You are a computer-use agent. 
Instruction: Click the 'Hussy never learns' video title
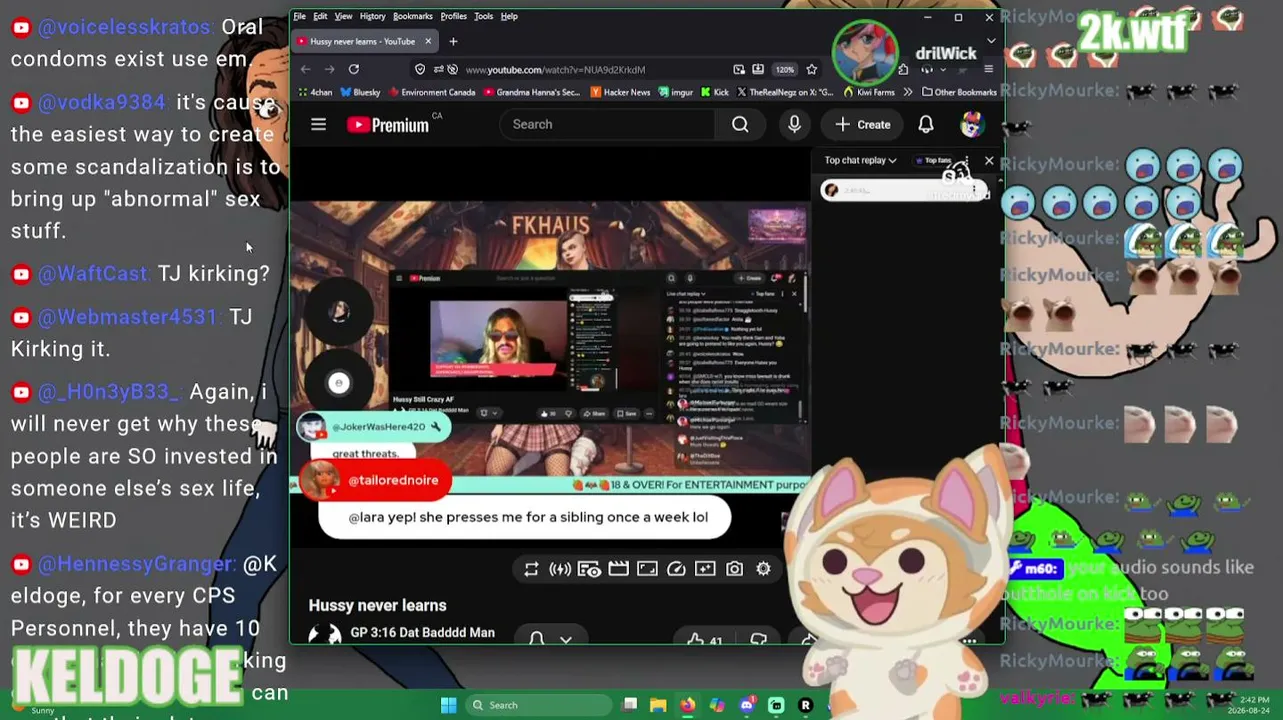point(377,605)
